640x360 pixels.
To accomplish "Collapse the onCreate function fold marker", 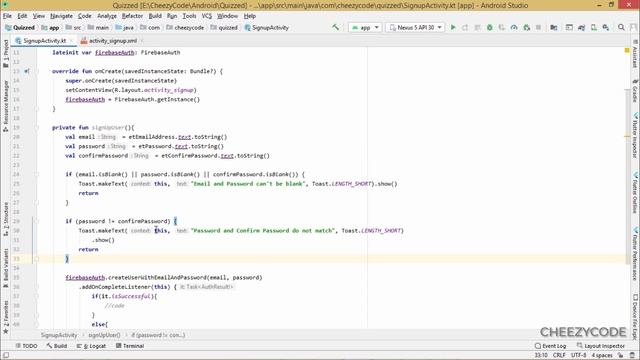I will pos(36,71).
